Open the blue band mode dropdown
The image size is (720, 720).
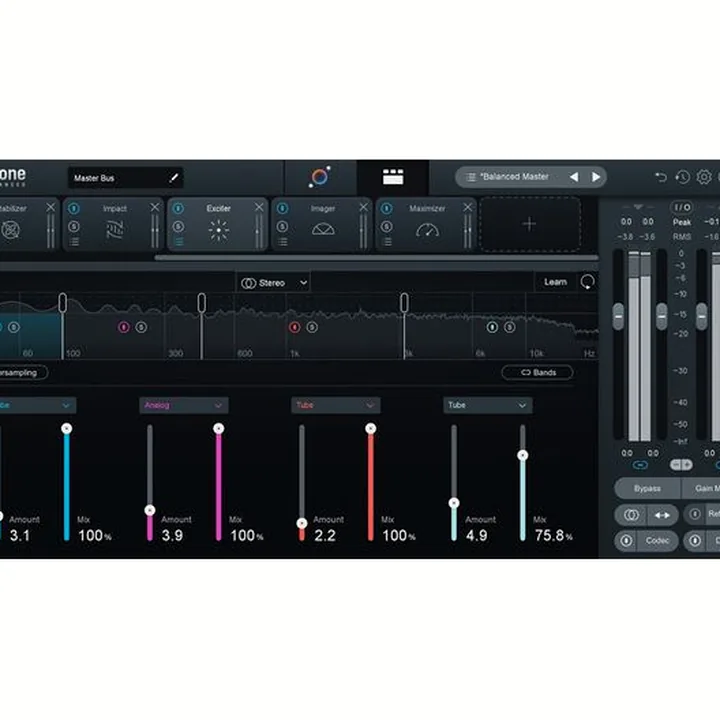tap(38, 405)
